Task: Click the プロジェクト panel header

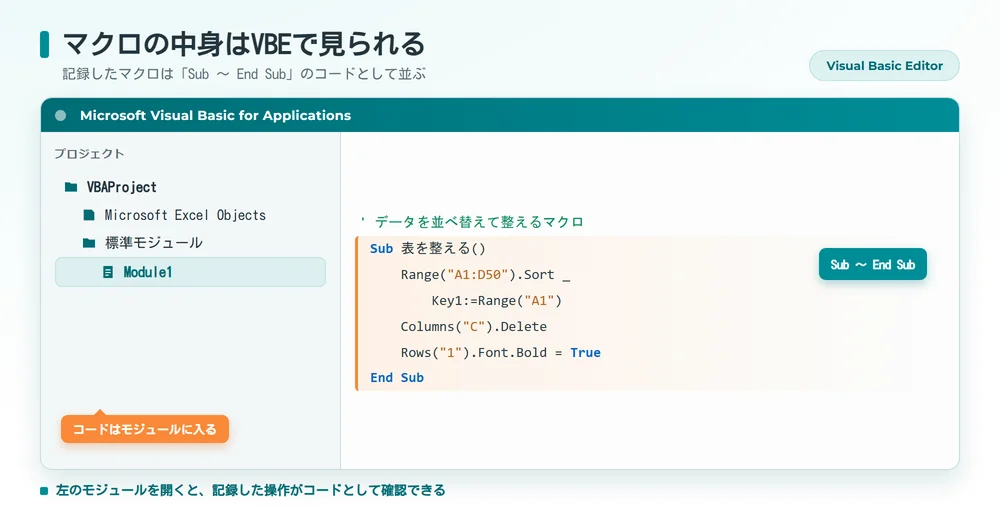Action: point(89,154)
